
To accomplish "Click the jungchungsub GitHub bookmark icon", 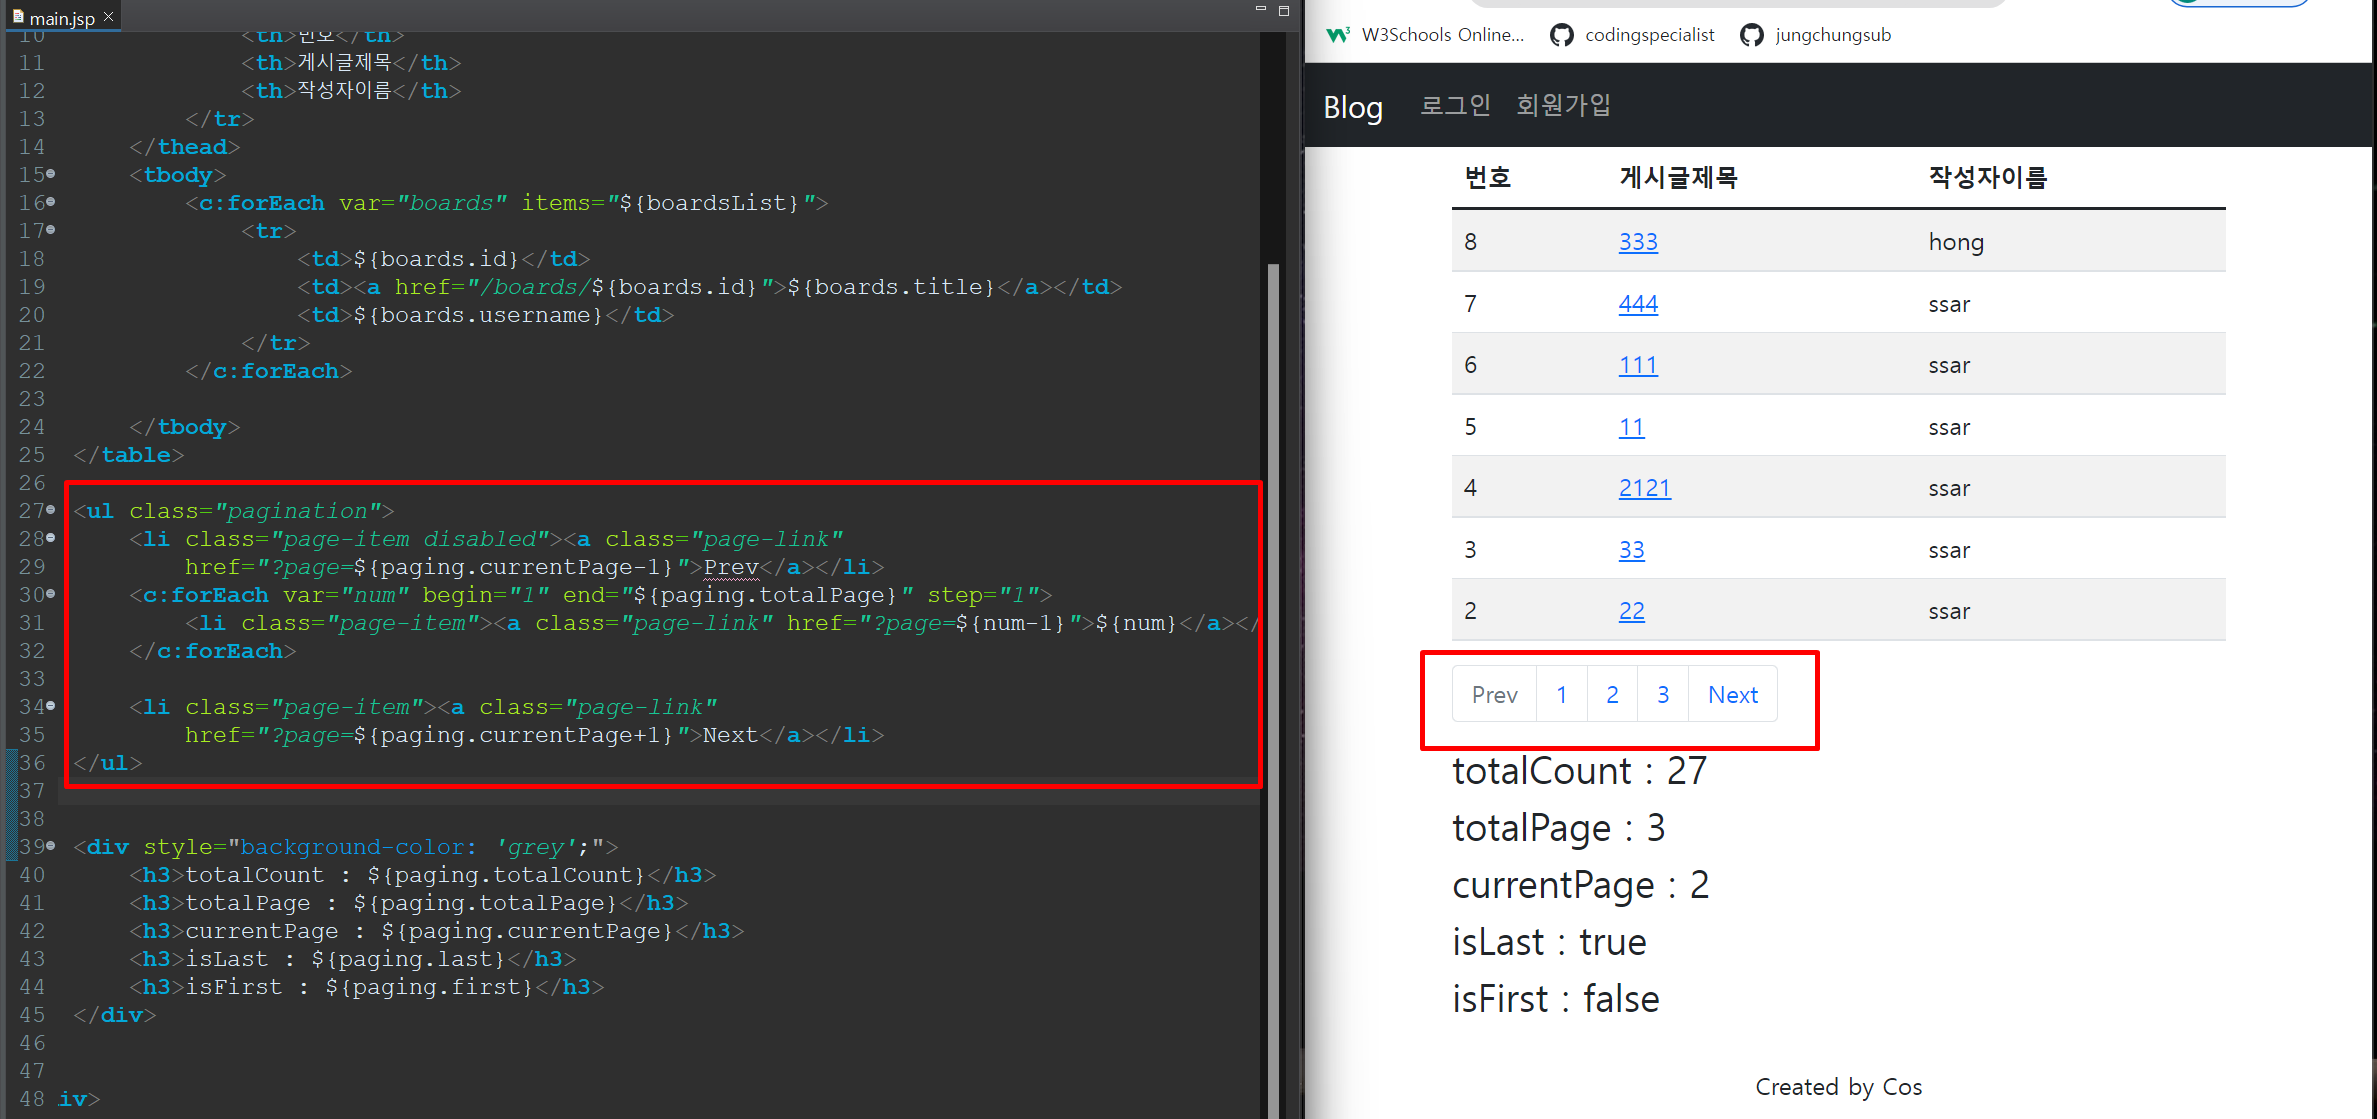I will click(1751, 35).
